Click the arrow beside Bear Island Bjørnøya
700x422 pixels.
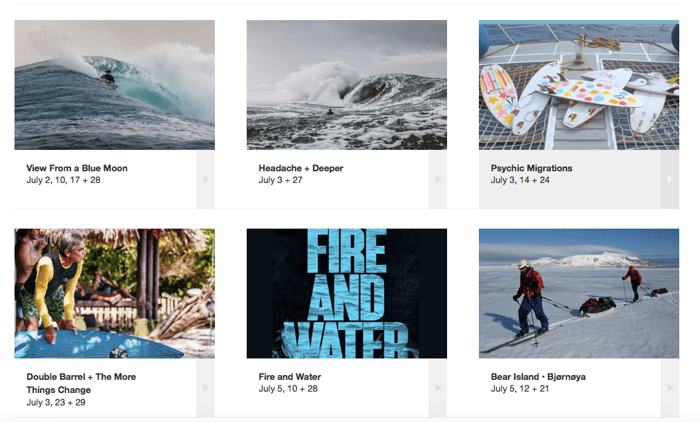click(670, 388)
